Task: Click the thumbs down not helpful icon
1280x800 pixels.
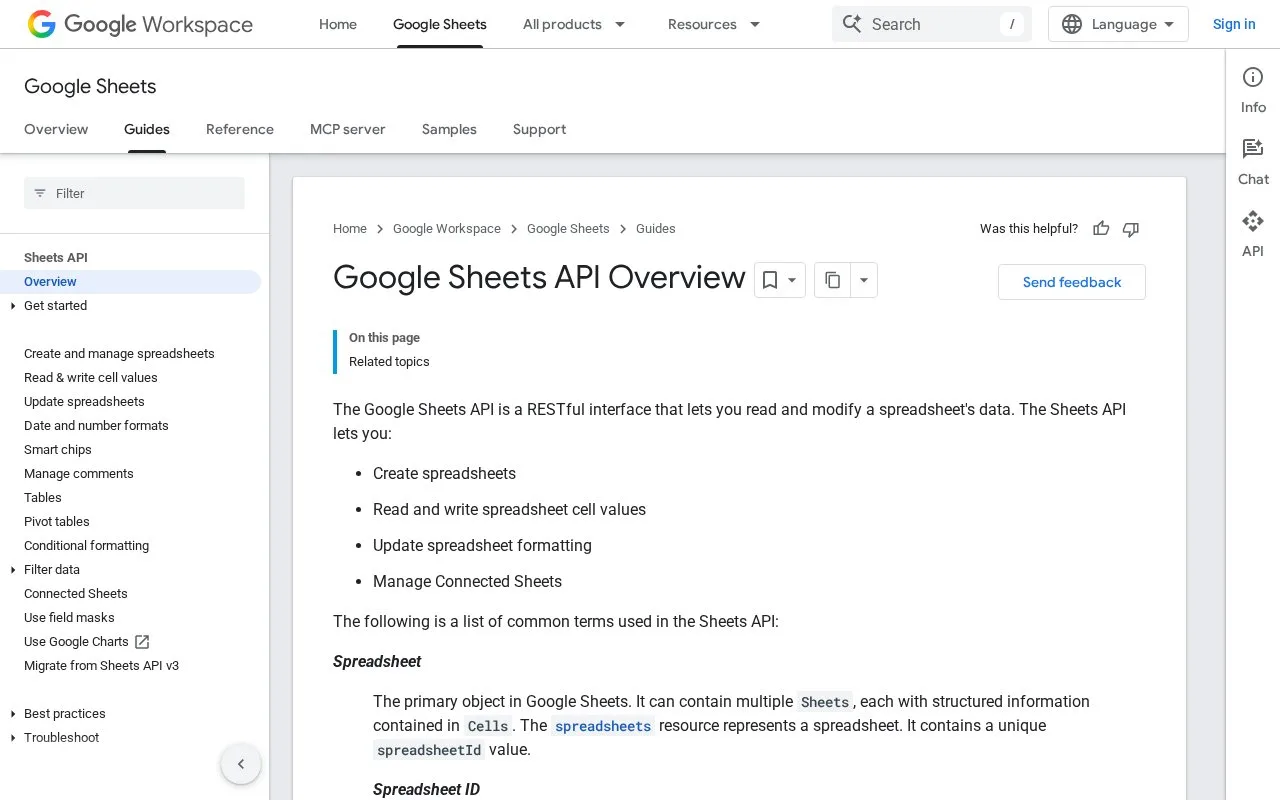Action: [x=1131, y=229]
